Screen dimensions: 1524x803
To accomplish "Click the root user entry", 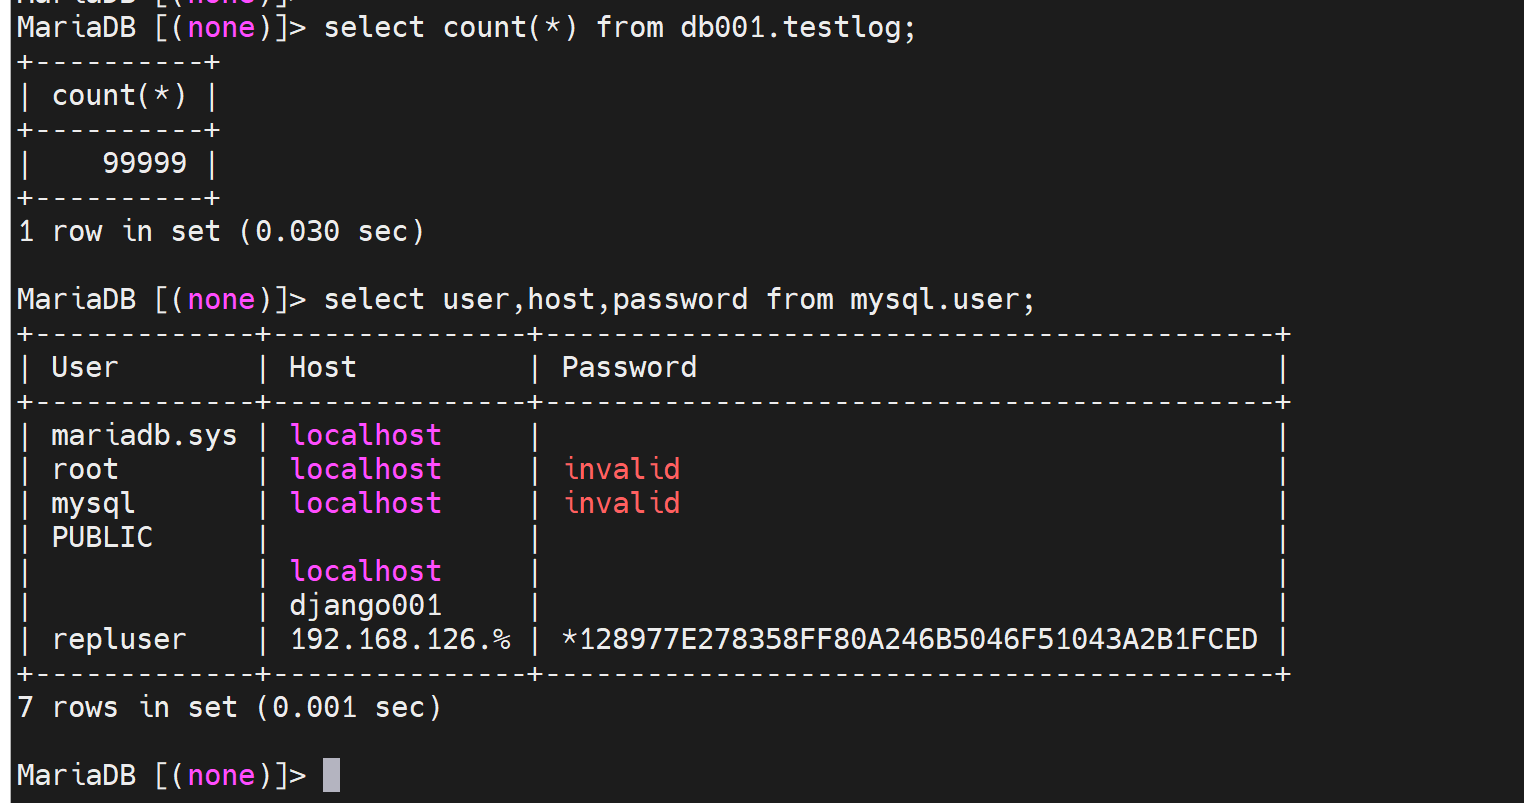I will pos(85,469).
